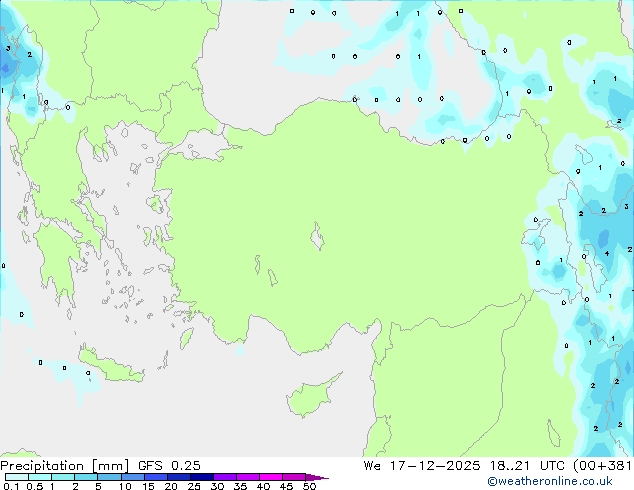The width and height of the screenshot is (634, 490).
Task: Select the 0.5–1 mm legend color
Action: 40,477
